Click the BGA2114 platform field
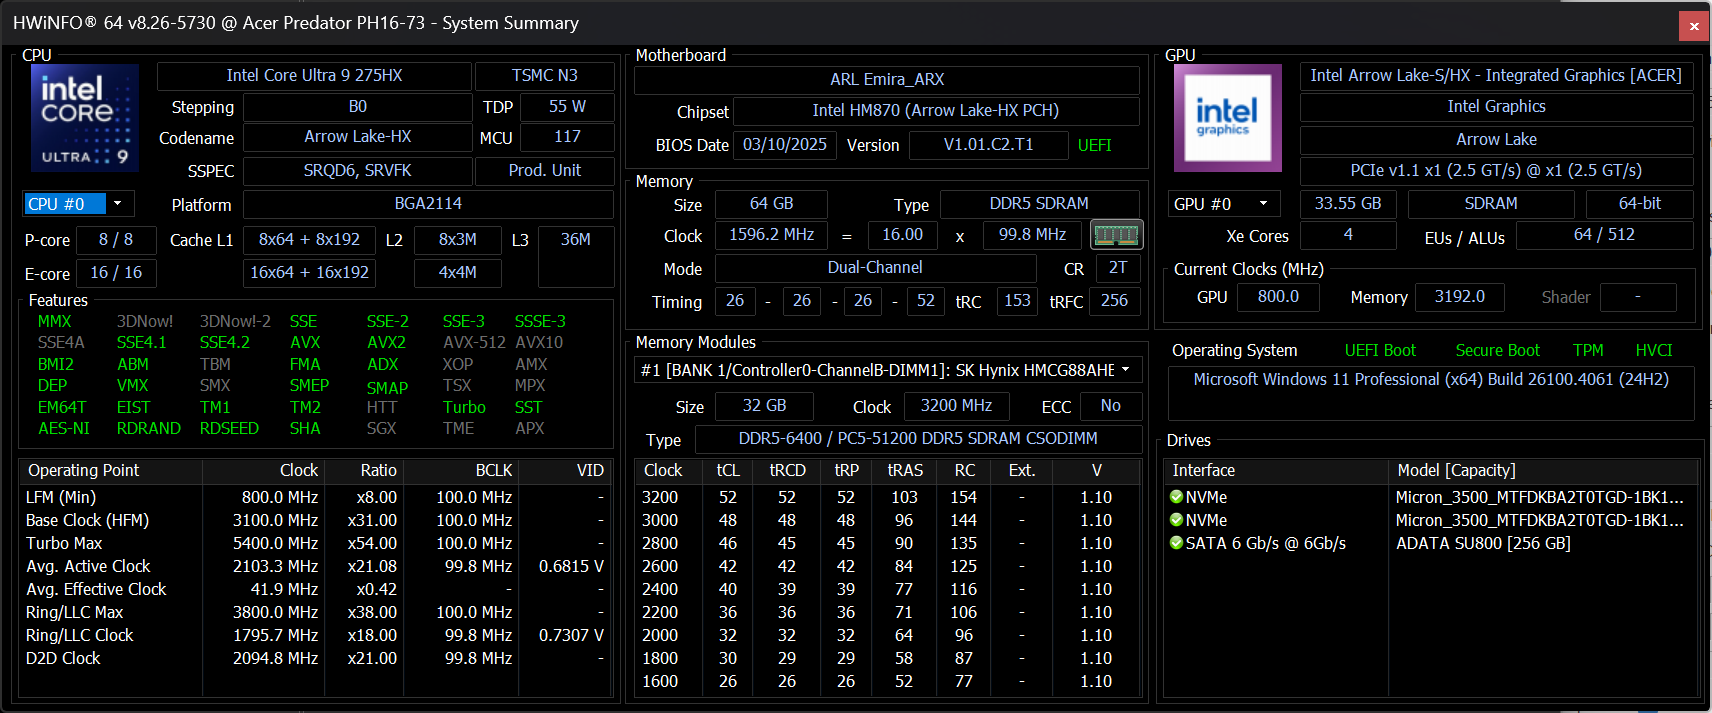The height and width of the screenshot is (713, 1712). tap(428, 204)
